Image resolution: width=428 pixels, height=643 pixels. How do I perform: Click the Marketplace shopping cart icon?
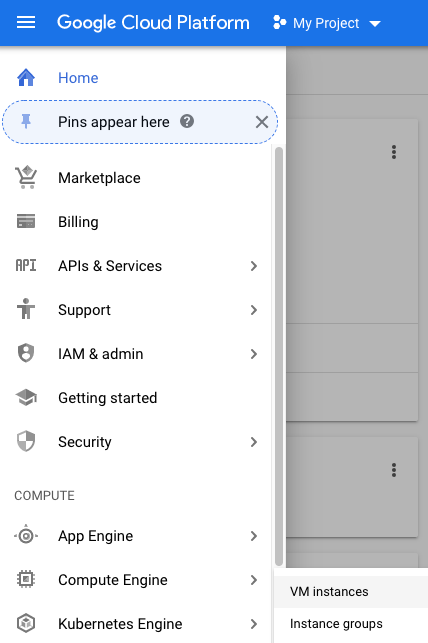coord(26,178)
